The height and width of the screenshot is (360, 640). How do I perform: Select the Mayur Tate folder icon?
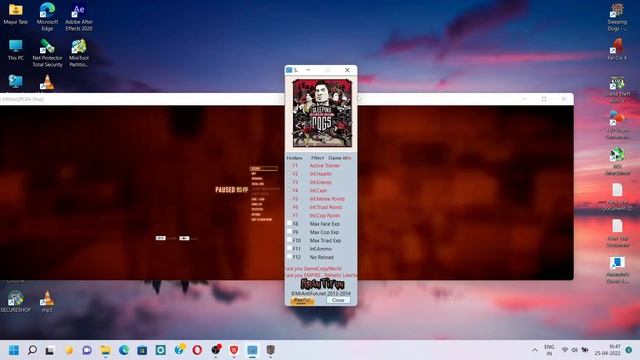pos(16,13)
